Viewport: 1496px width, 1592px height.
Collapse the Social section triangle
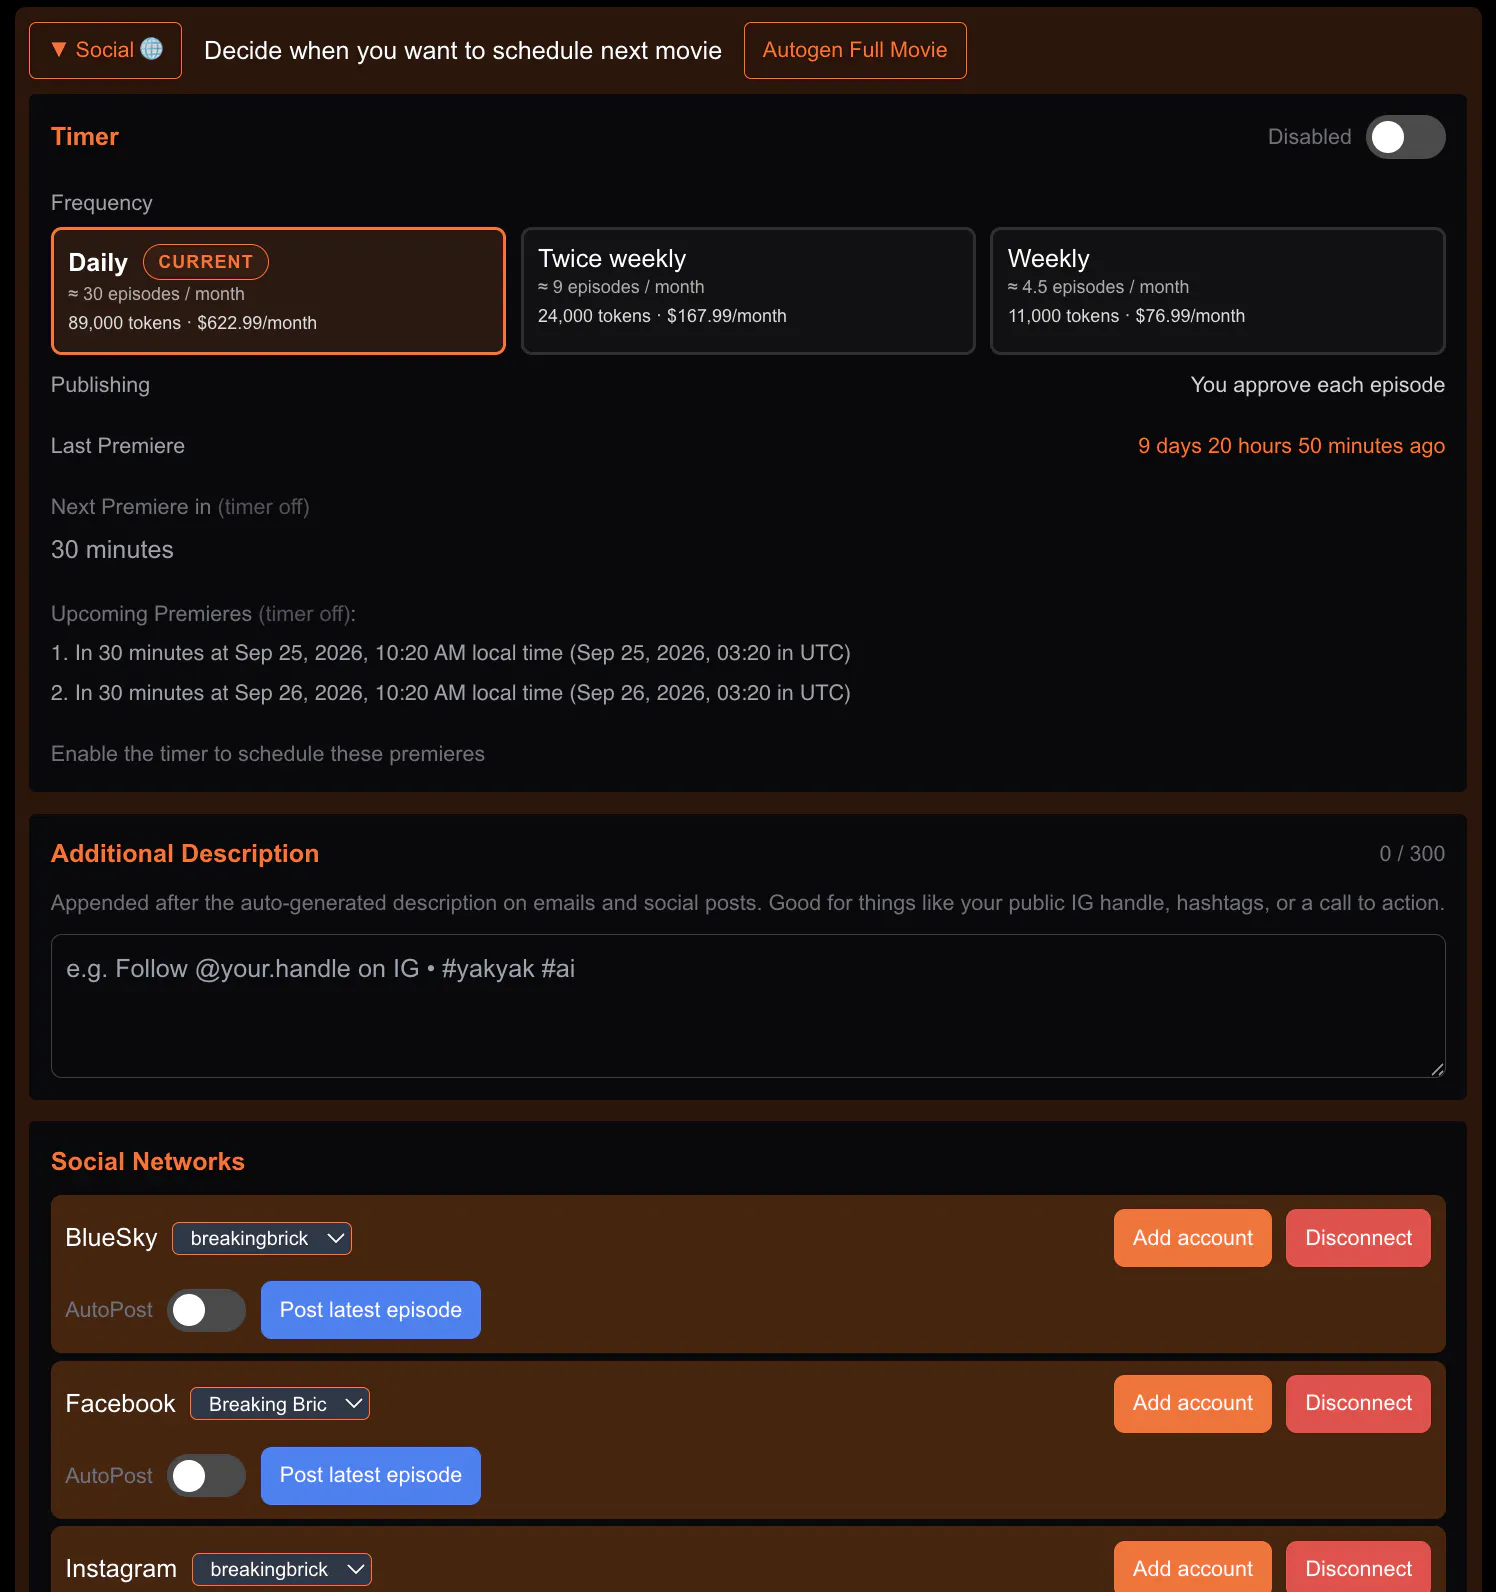(59, 49)
